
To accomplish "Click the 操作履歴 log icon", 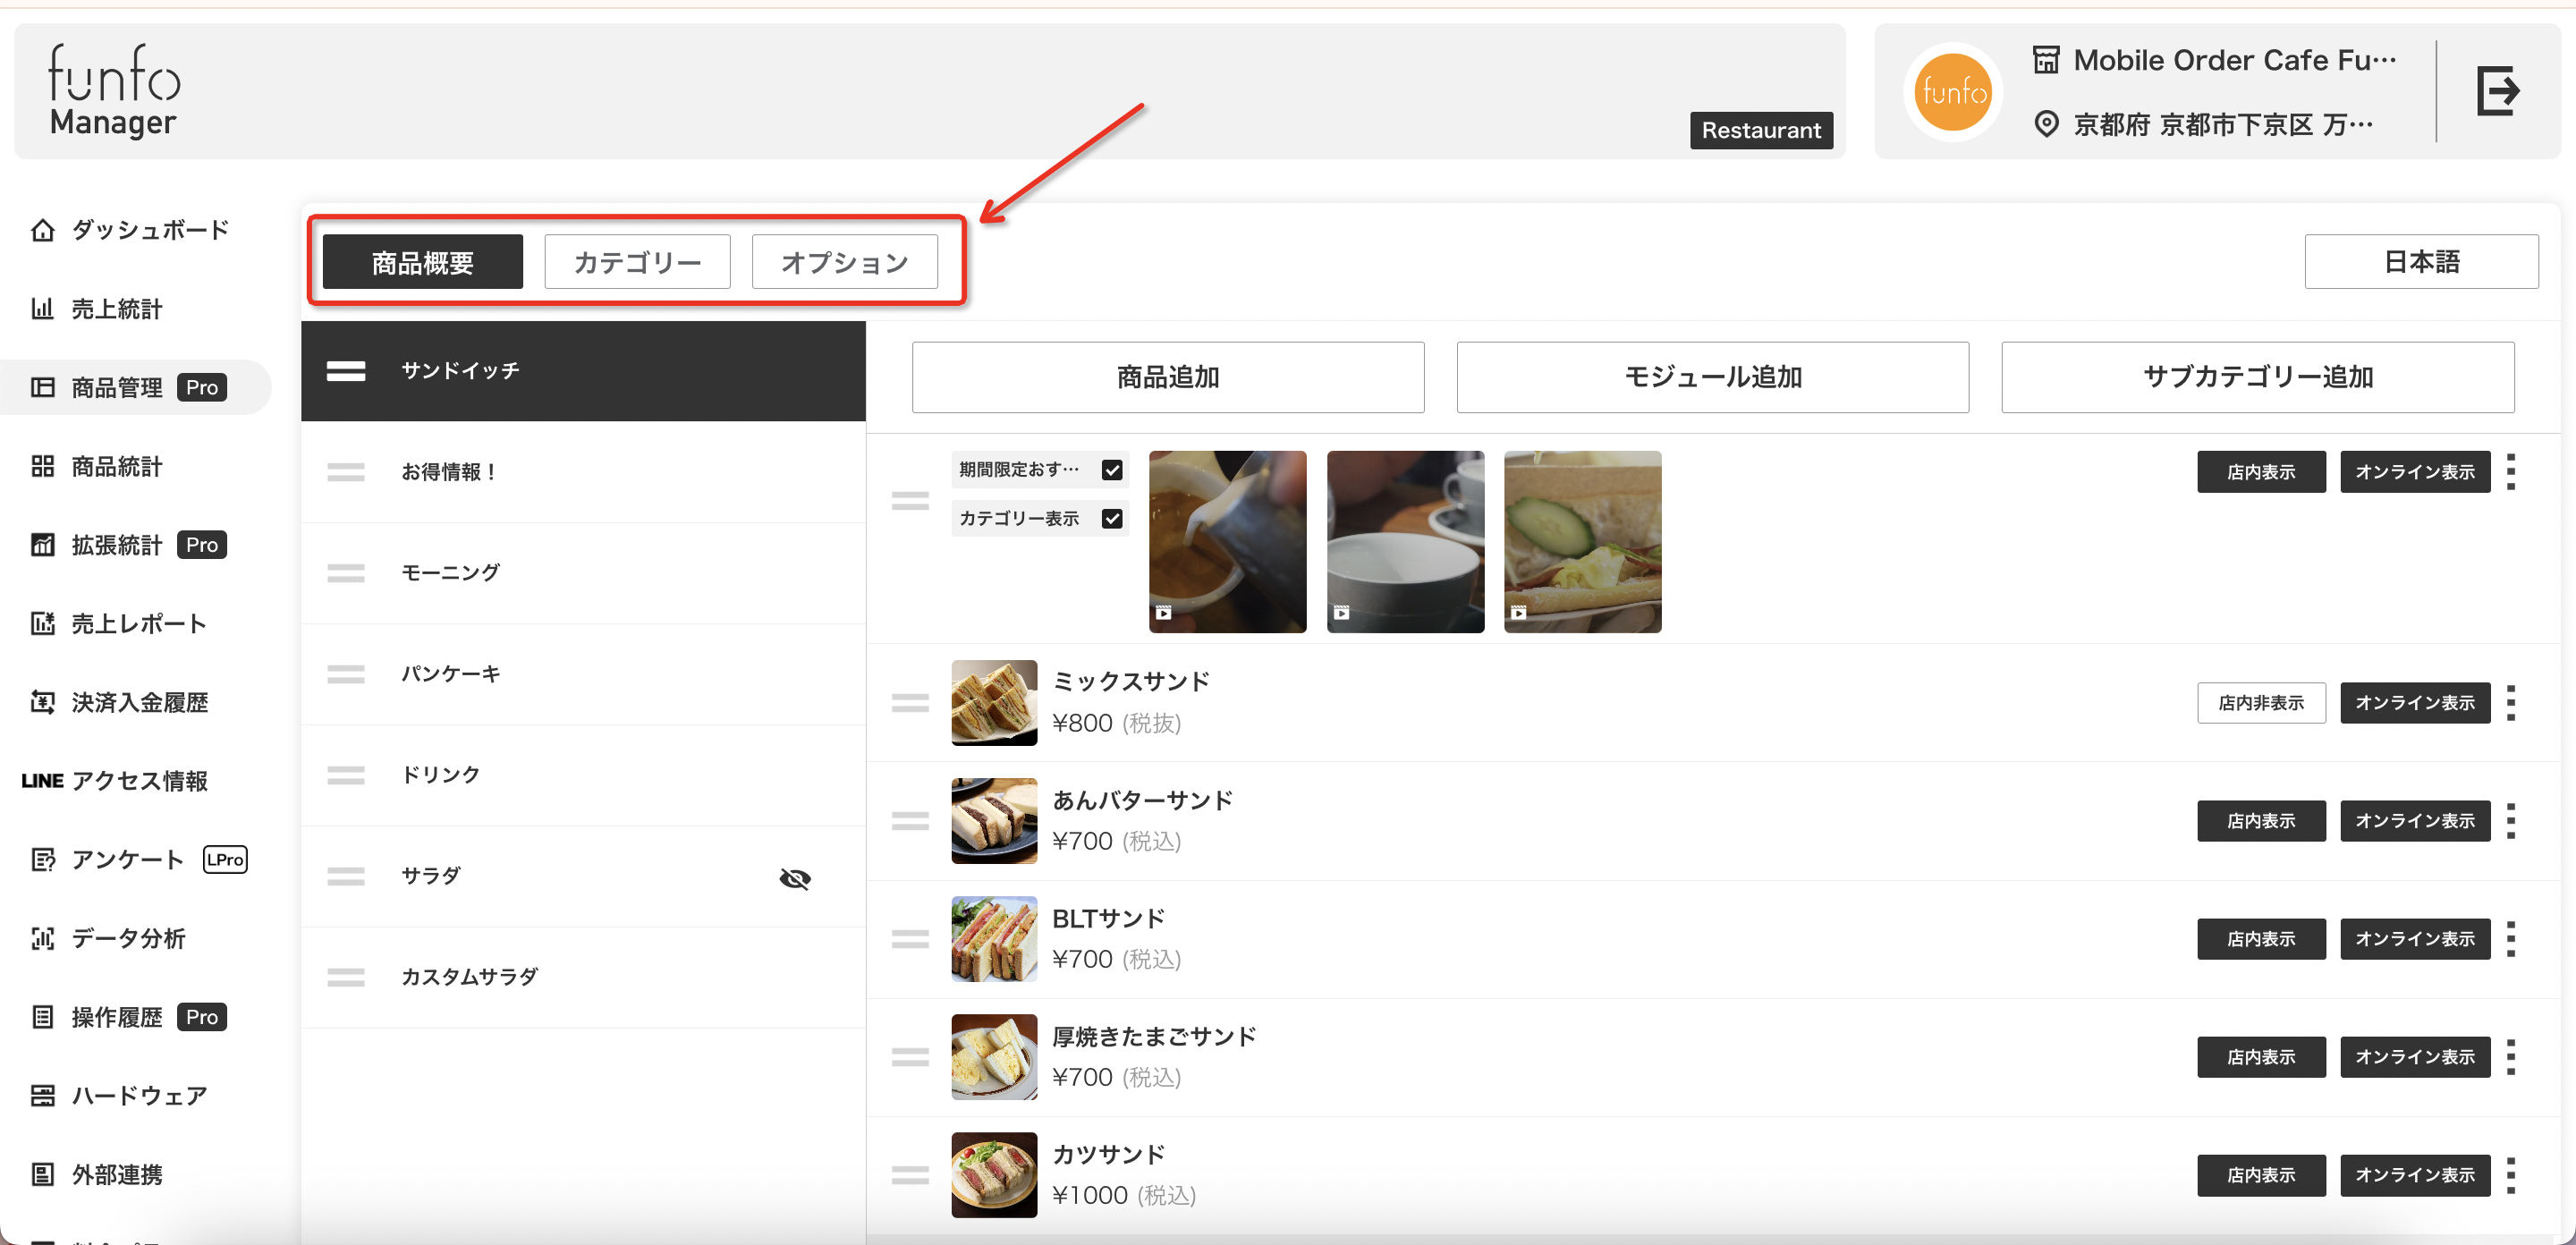I will 42,1017.
